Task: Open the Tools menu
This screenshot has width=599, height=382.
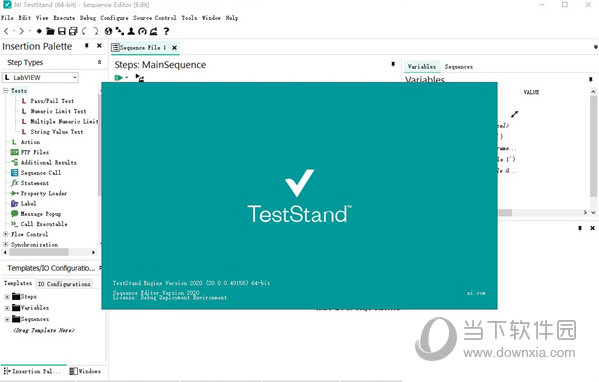Action: (x=189, y=18)
